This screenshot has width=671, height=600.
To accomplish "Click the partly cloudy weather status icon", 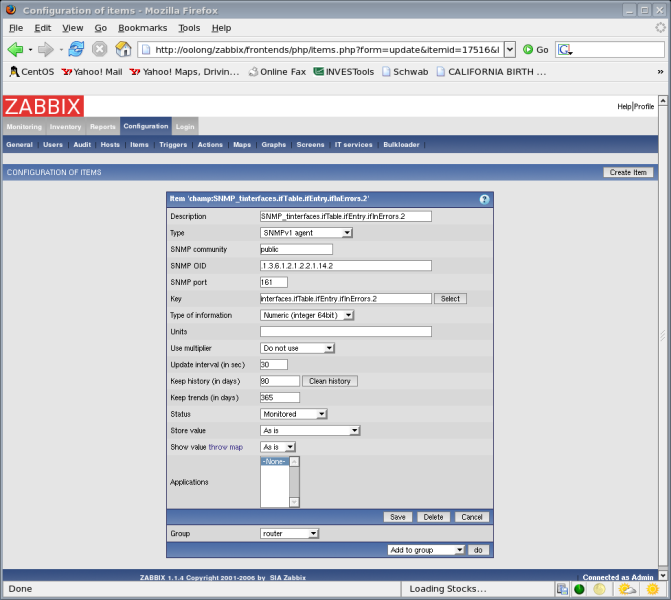I will [626, 589].
